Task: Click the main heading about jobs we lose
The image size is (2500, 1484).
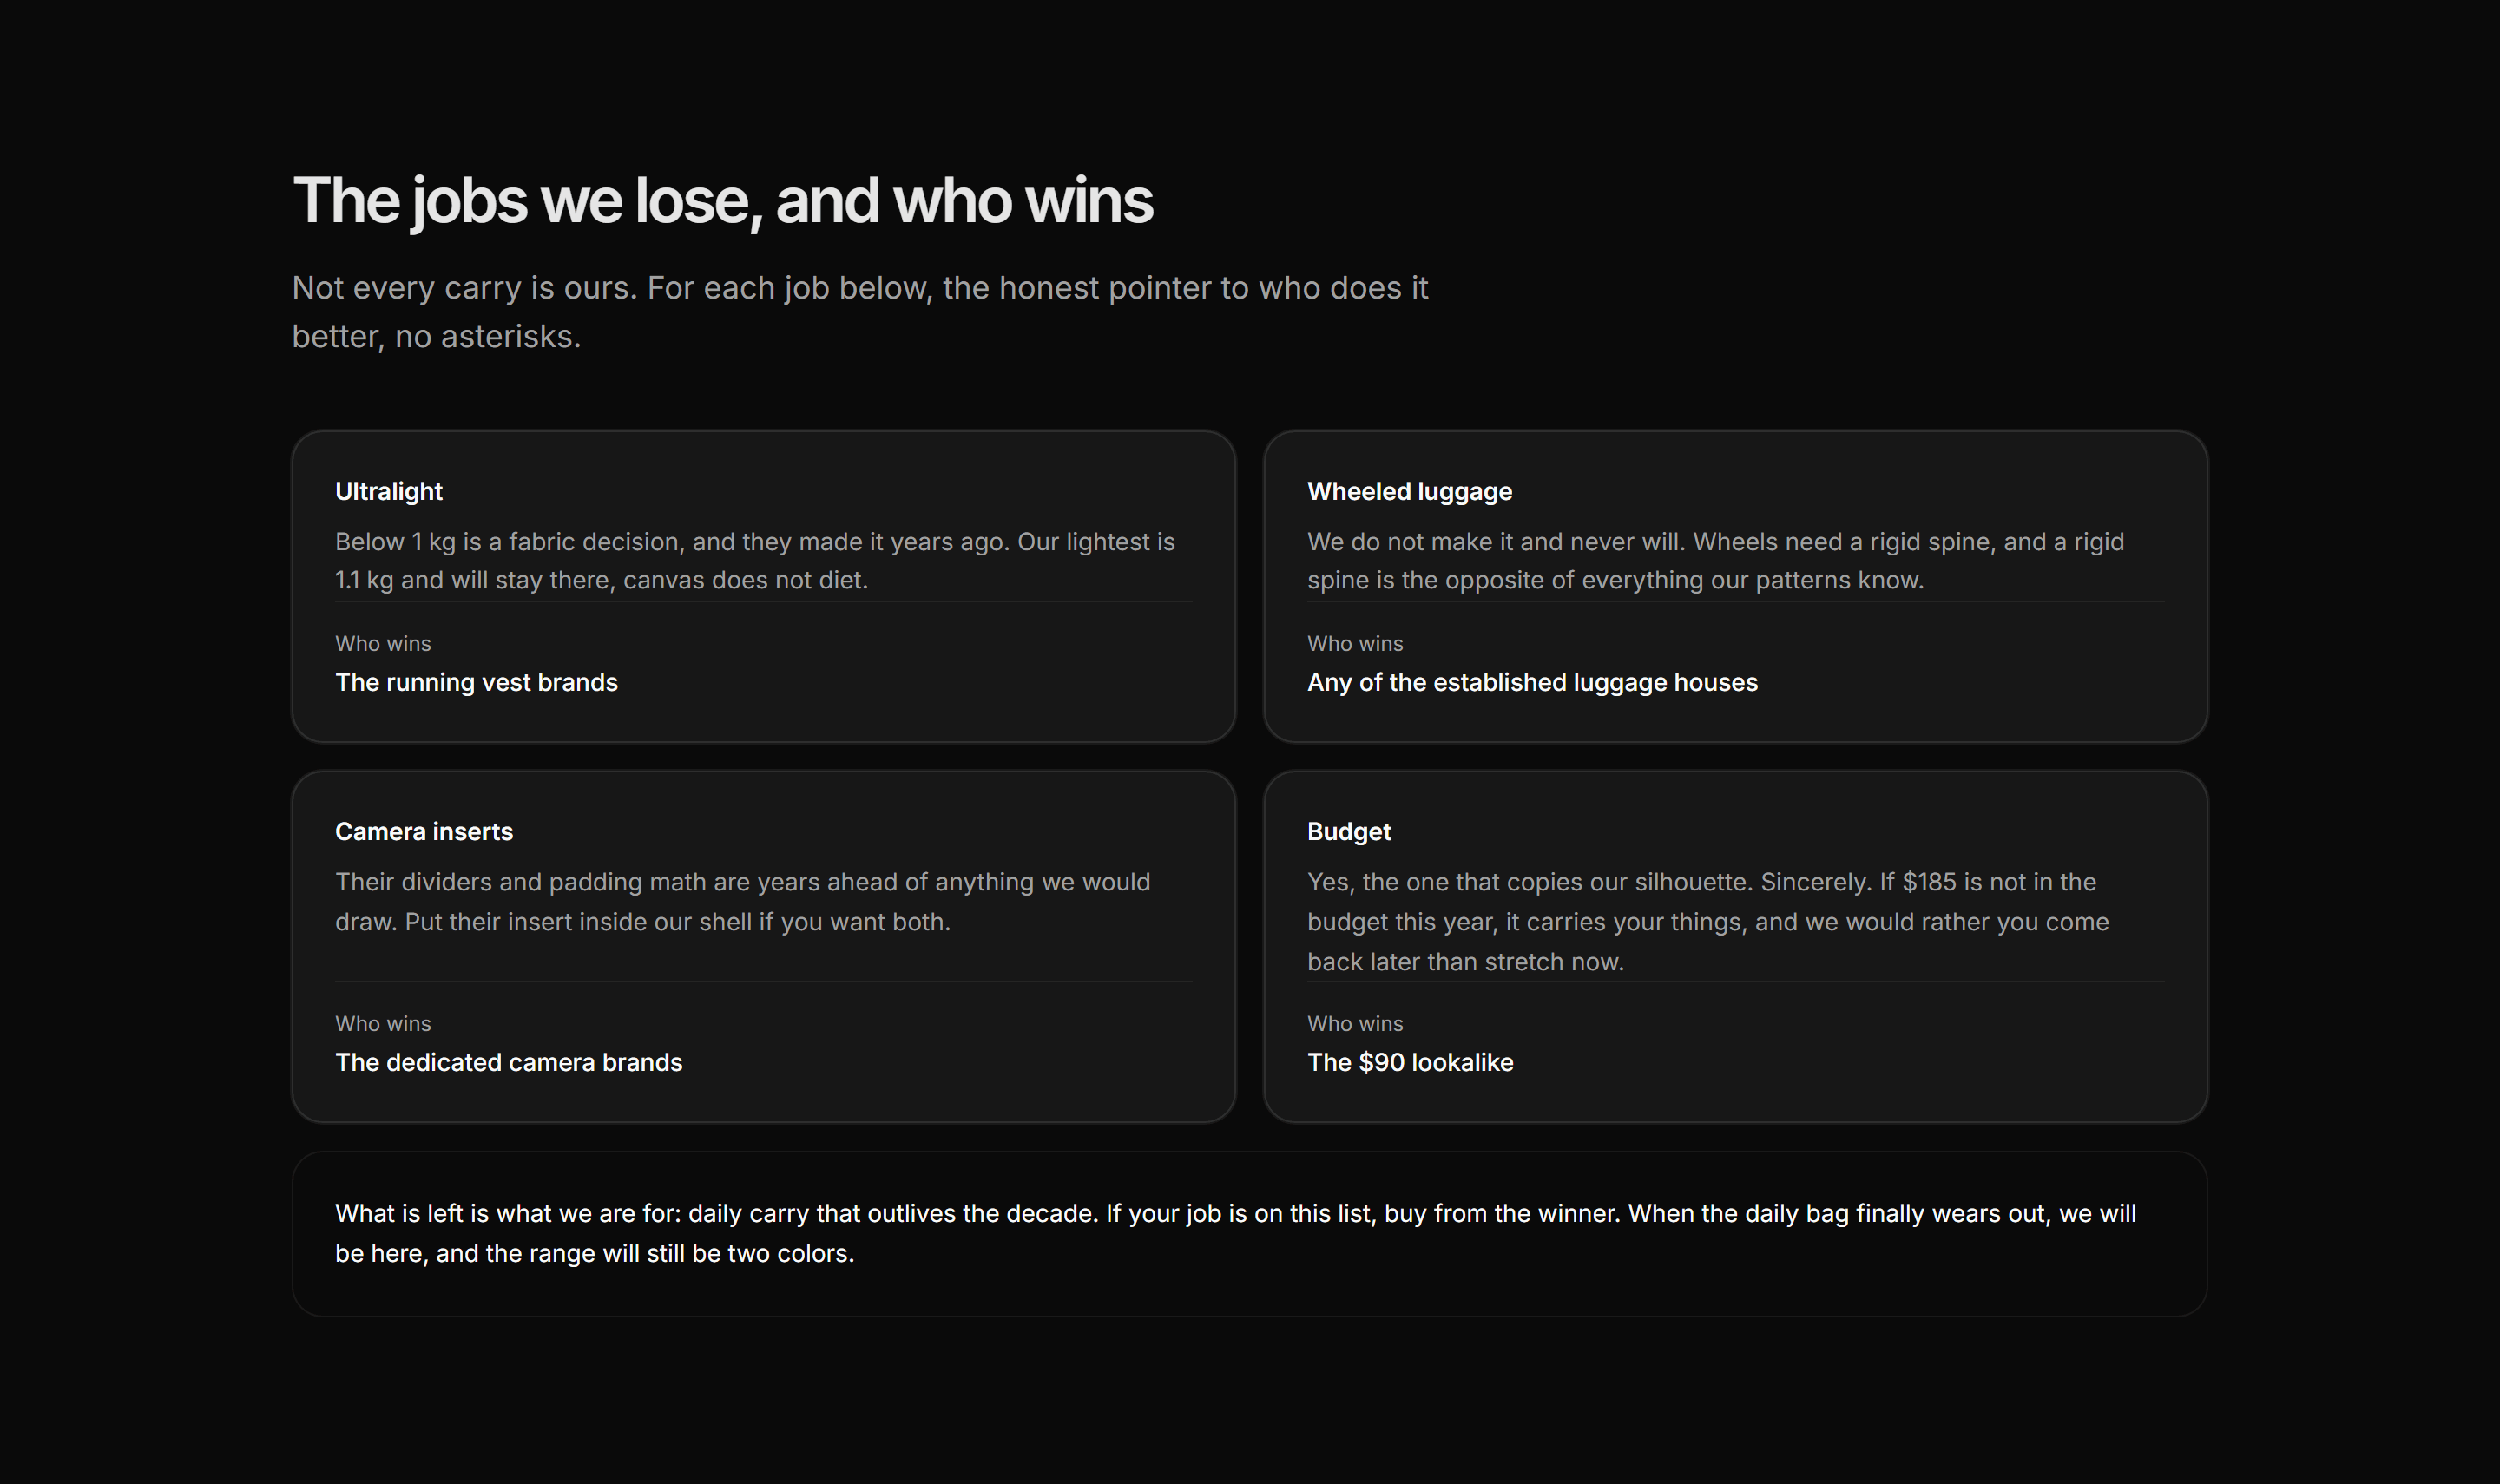Action: pos(722,200)
